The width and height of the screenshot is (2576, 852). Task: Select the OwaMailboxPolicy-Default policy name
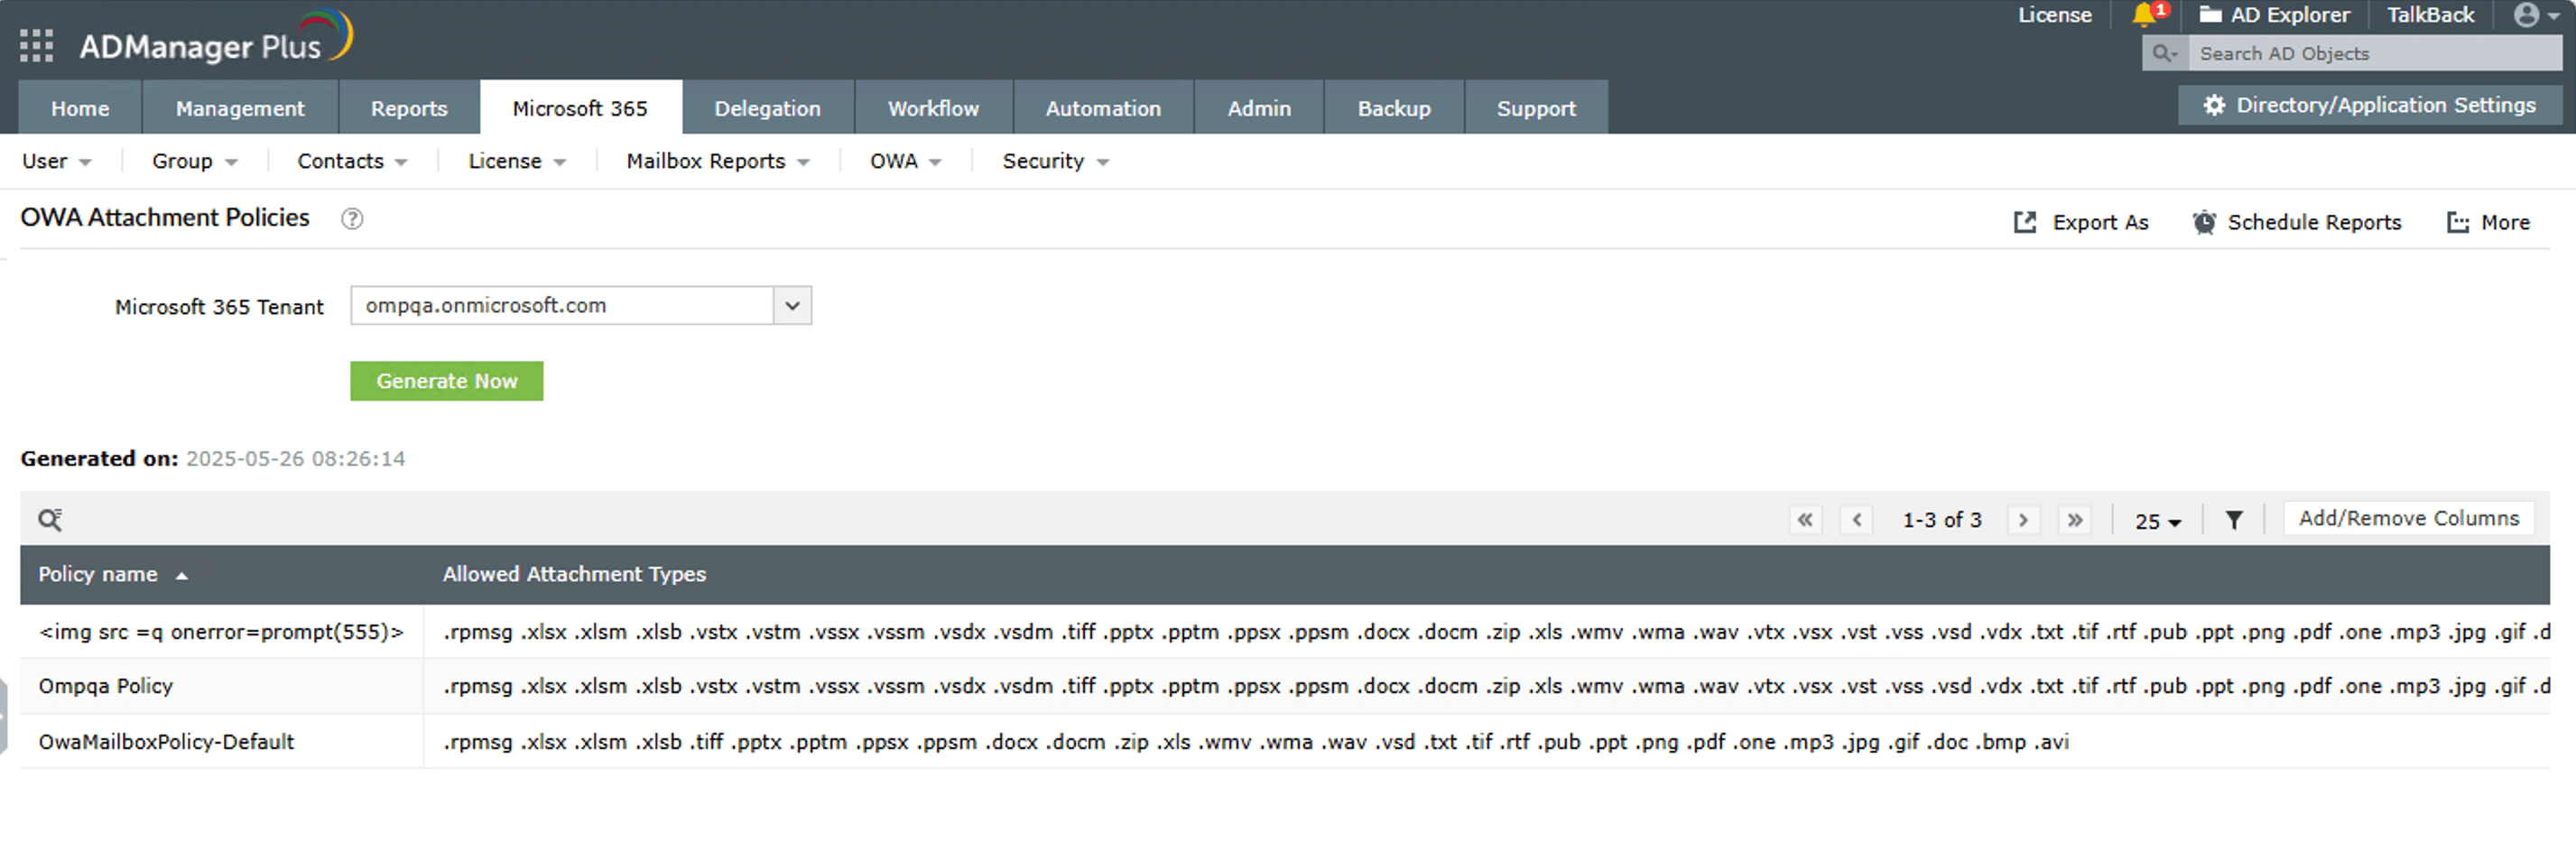166,742
